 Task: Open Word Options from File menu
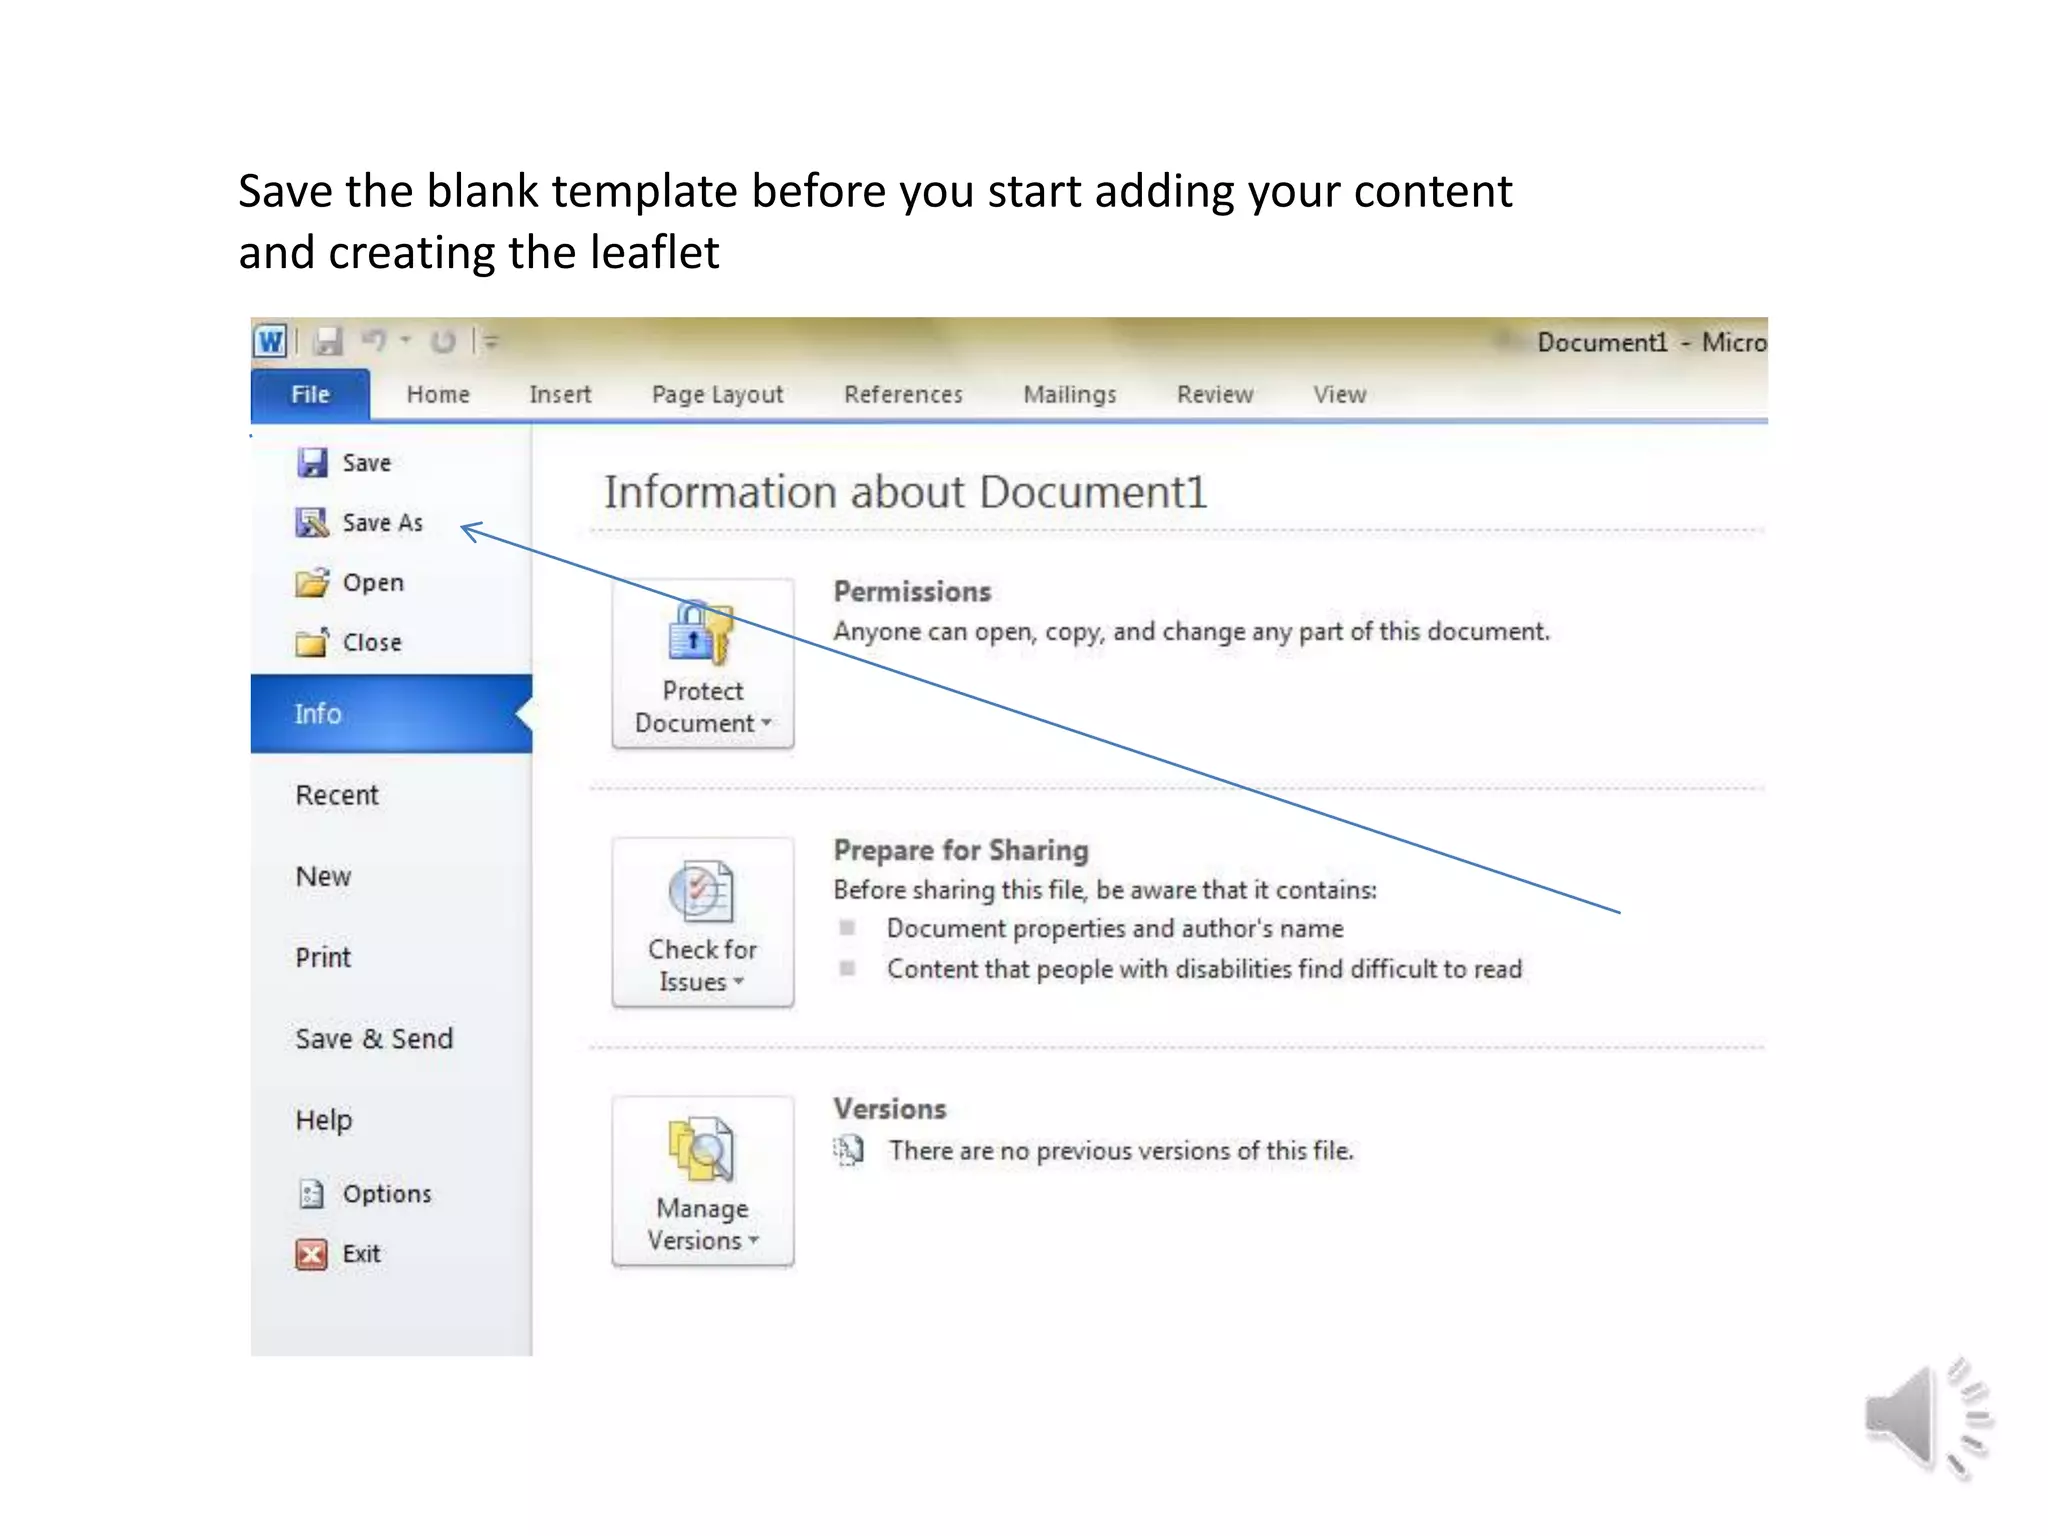coord(387,1194)
